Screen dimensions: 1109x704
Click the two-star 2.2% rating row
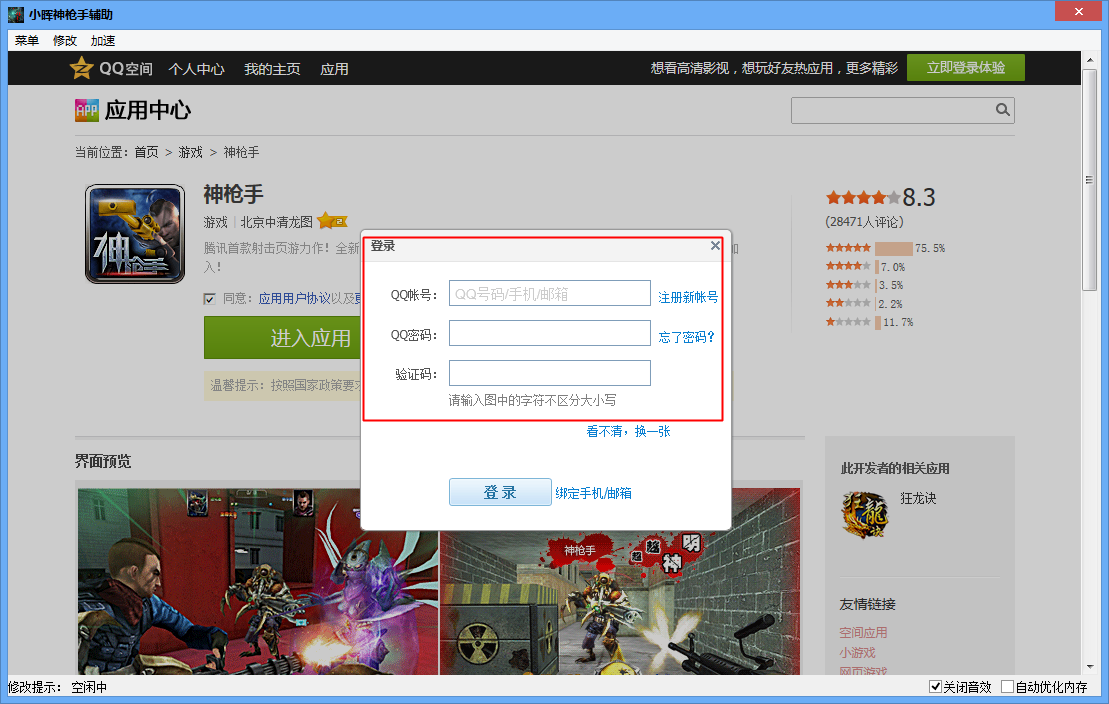pos(864,304)
